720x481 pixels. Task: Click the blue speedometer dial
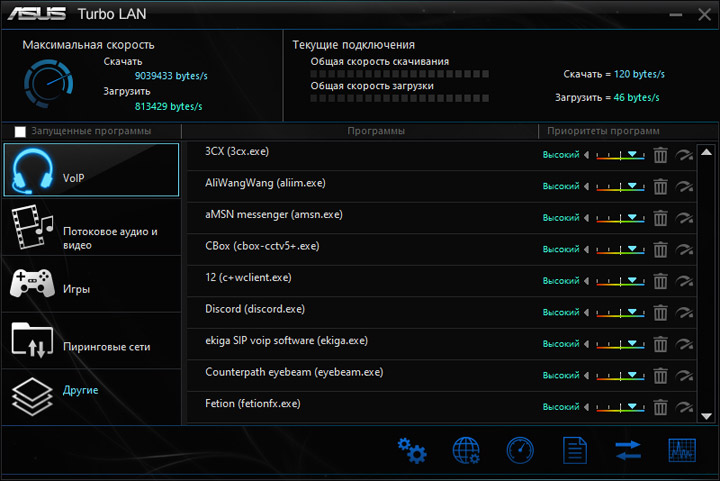point(48,84)
